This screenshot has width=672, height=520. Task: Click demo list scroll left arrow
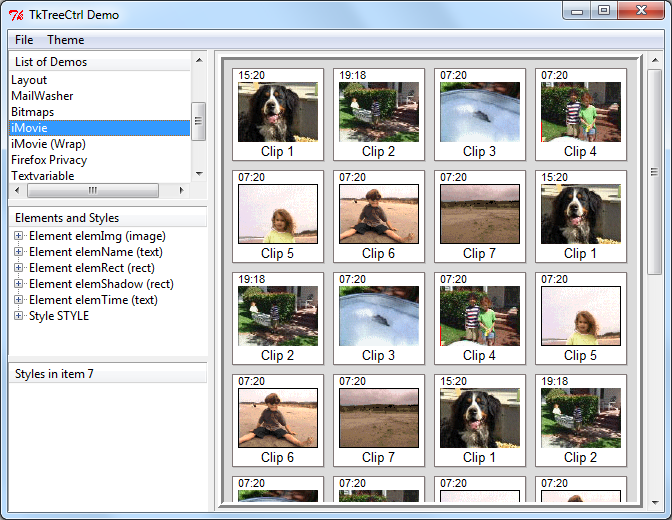(17, 190)
